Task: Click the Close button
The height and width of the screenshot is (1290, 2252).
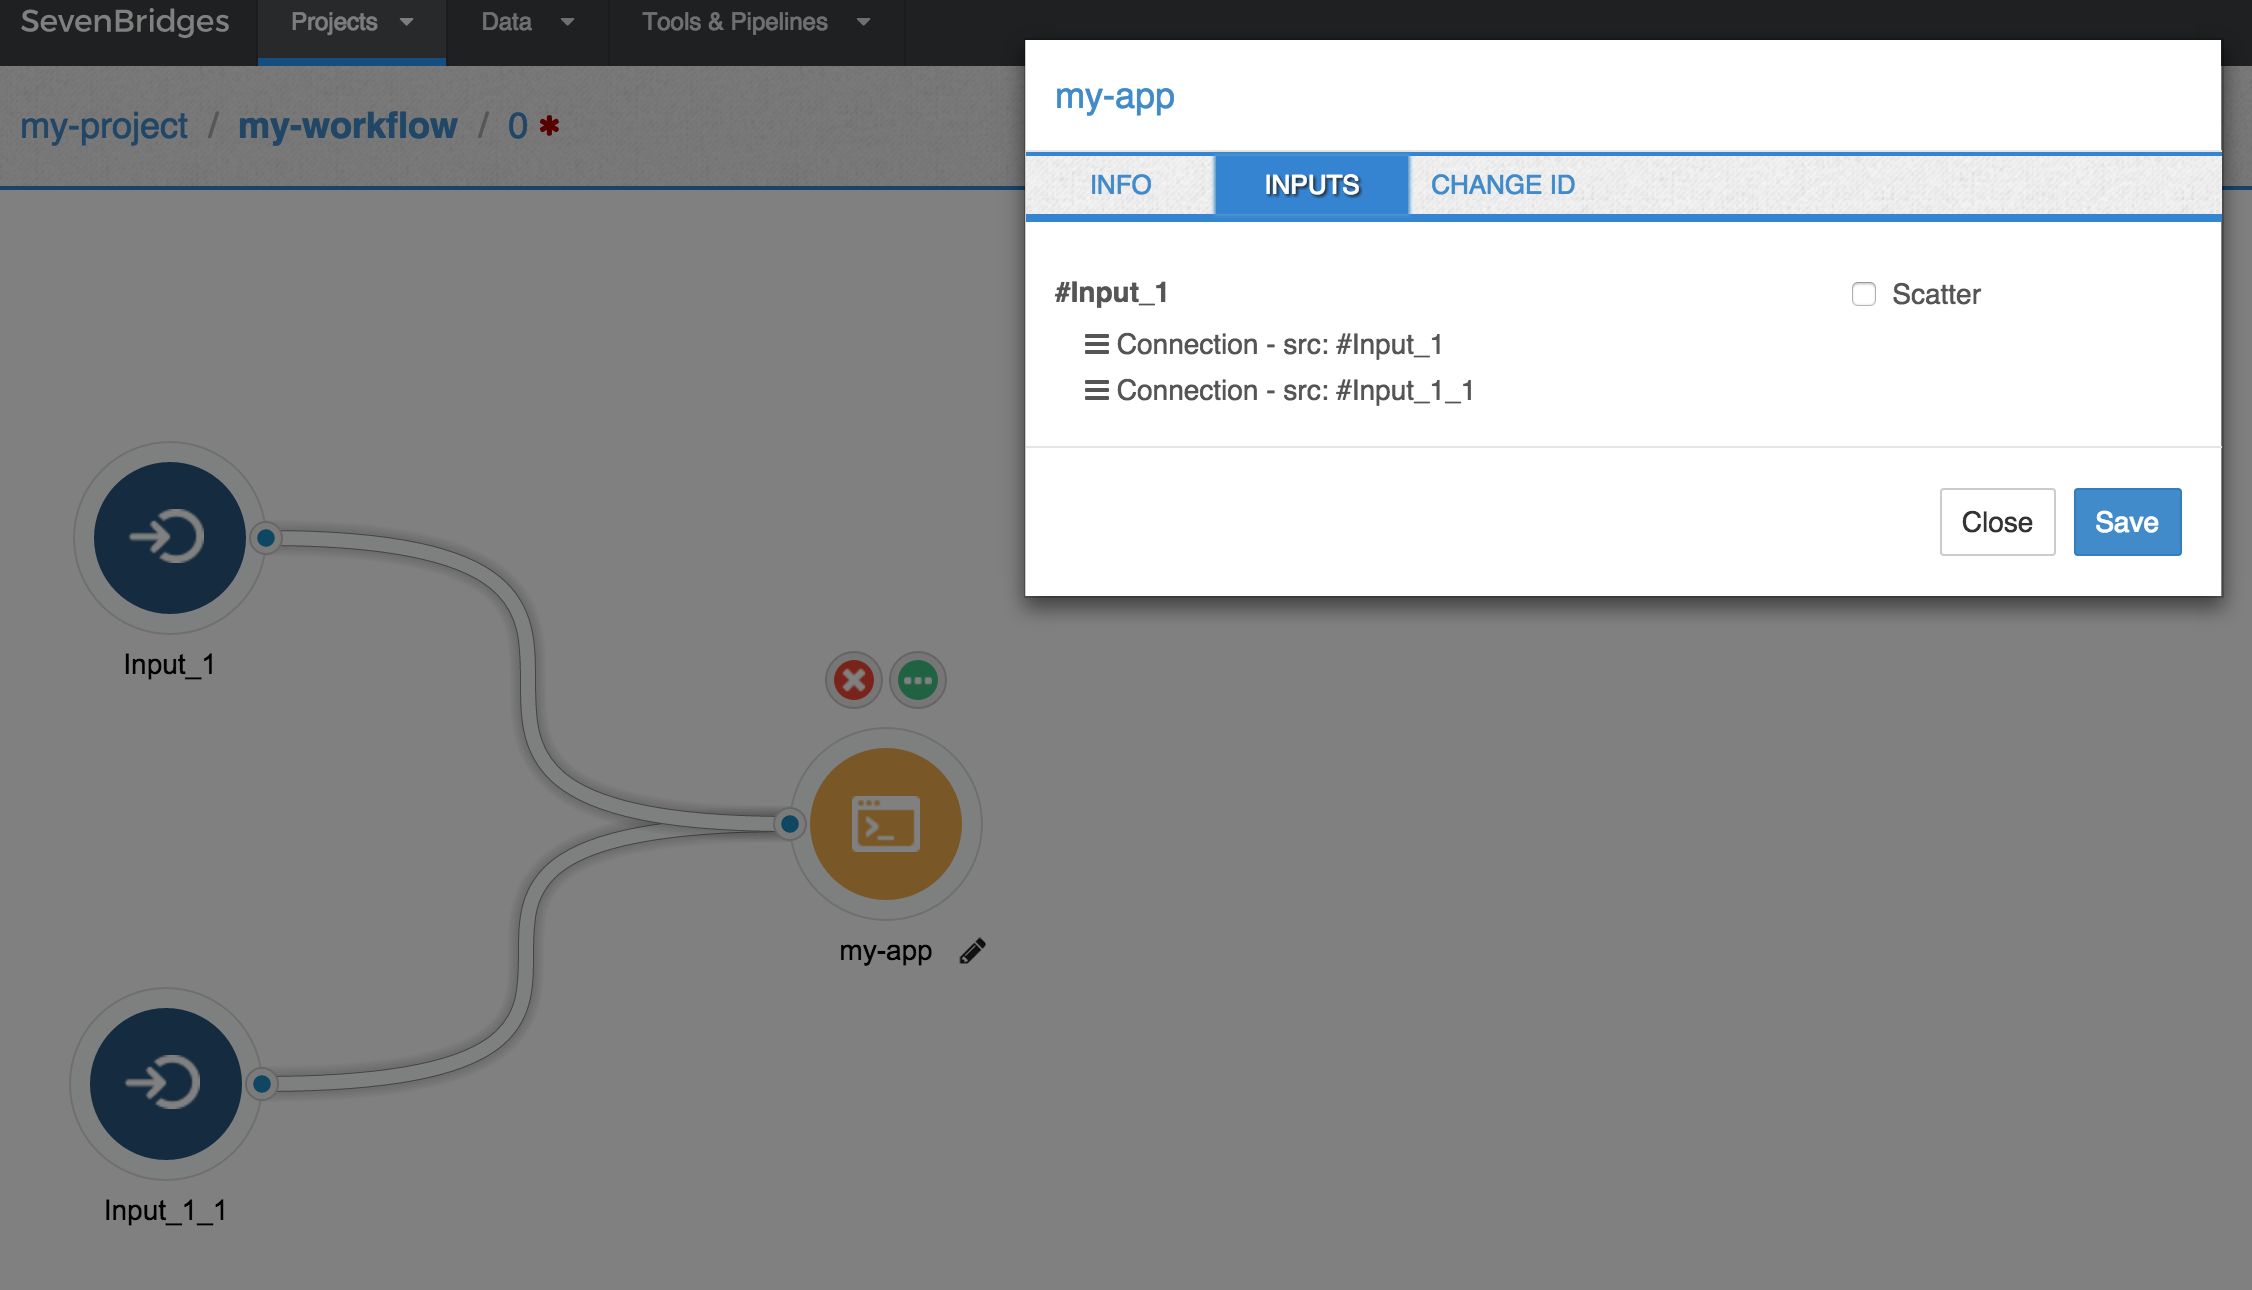Action: tap(1997, 522)
